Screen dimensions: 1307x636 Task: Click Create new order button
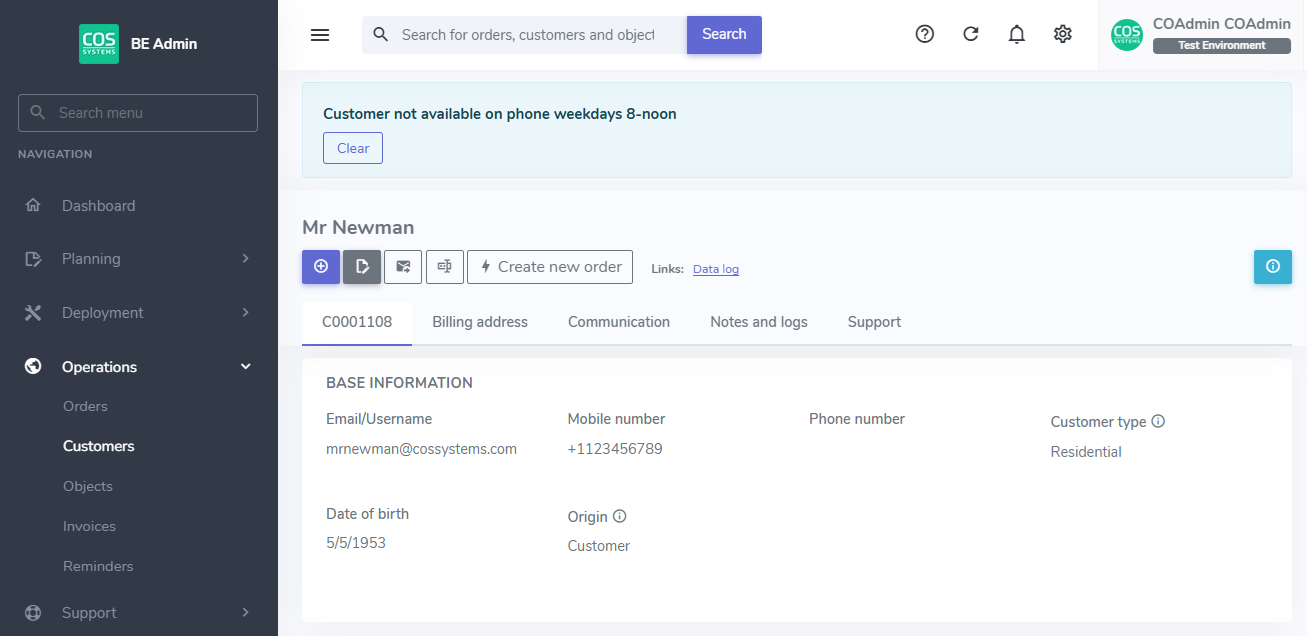click(550, 267)
